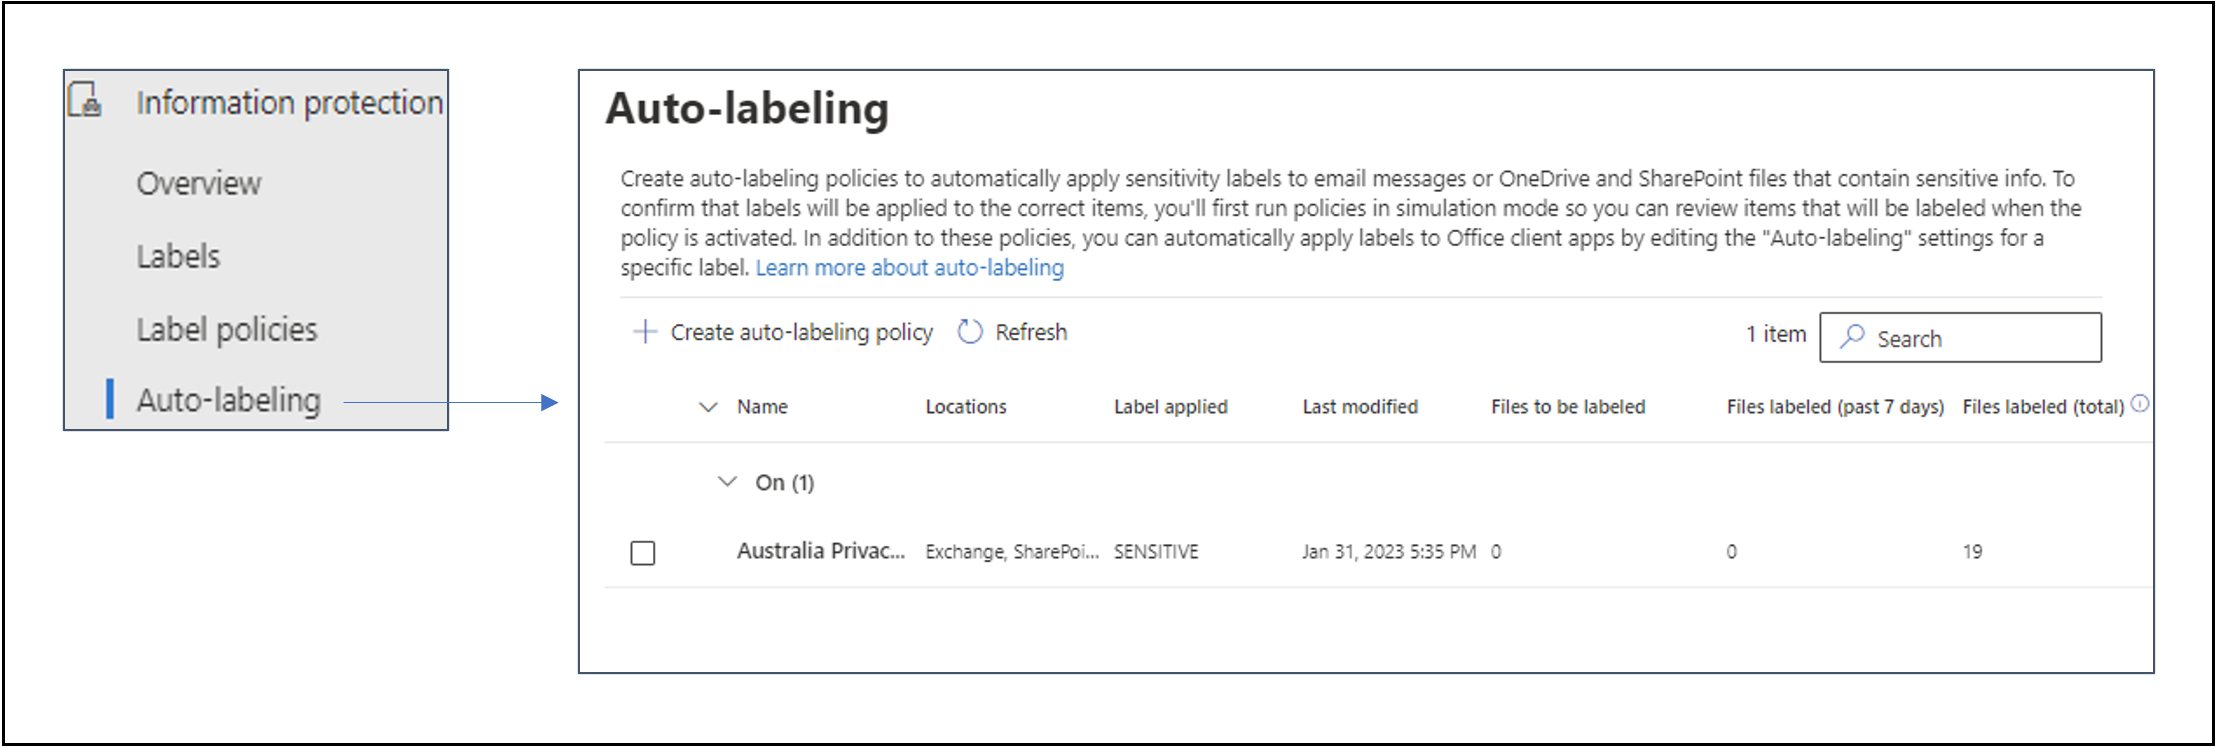2217x747 pixels.
Task: Open the Overview menu item
Action: coord(198,184)
